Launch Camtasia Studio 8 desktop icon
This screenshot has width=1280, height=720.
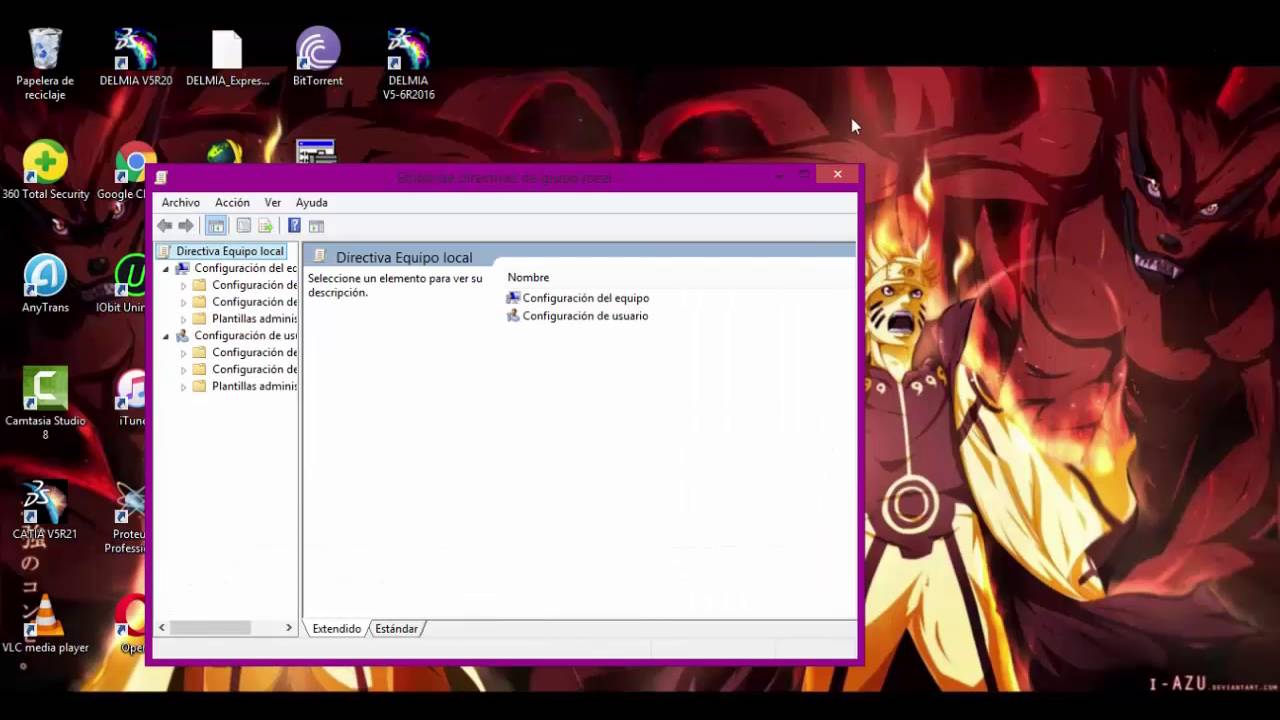[45, 403]
